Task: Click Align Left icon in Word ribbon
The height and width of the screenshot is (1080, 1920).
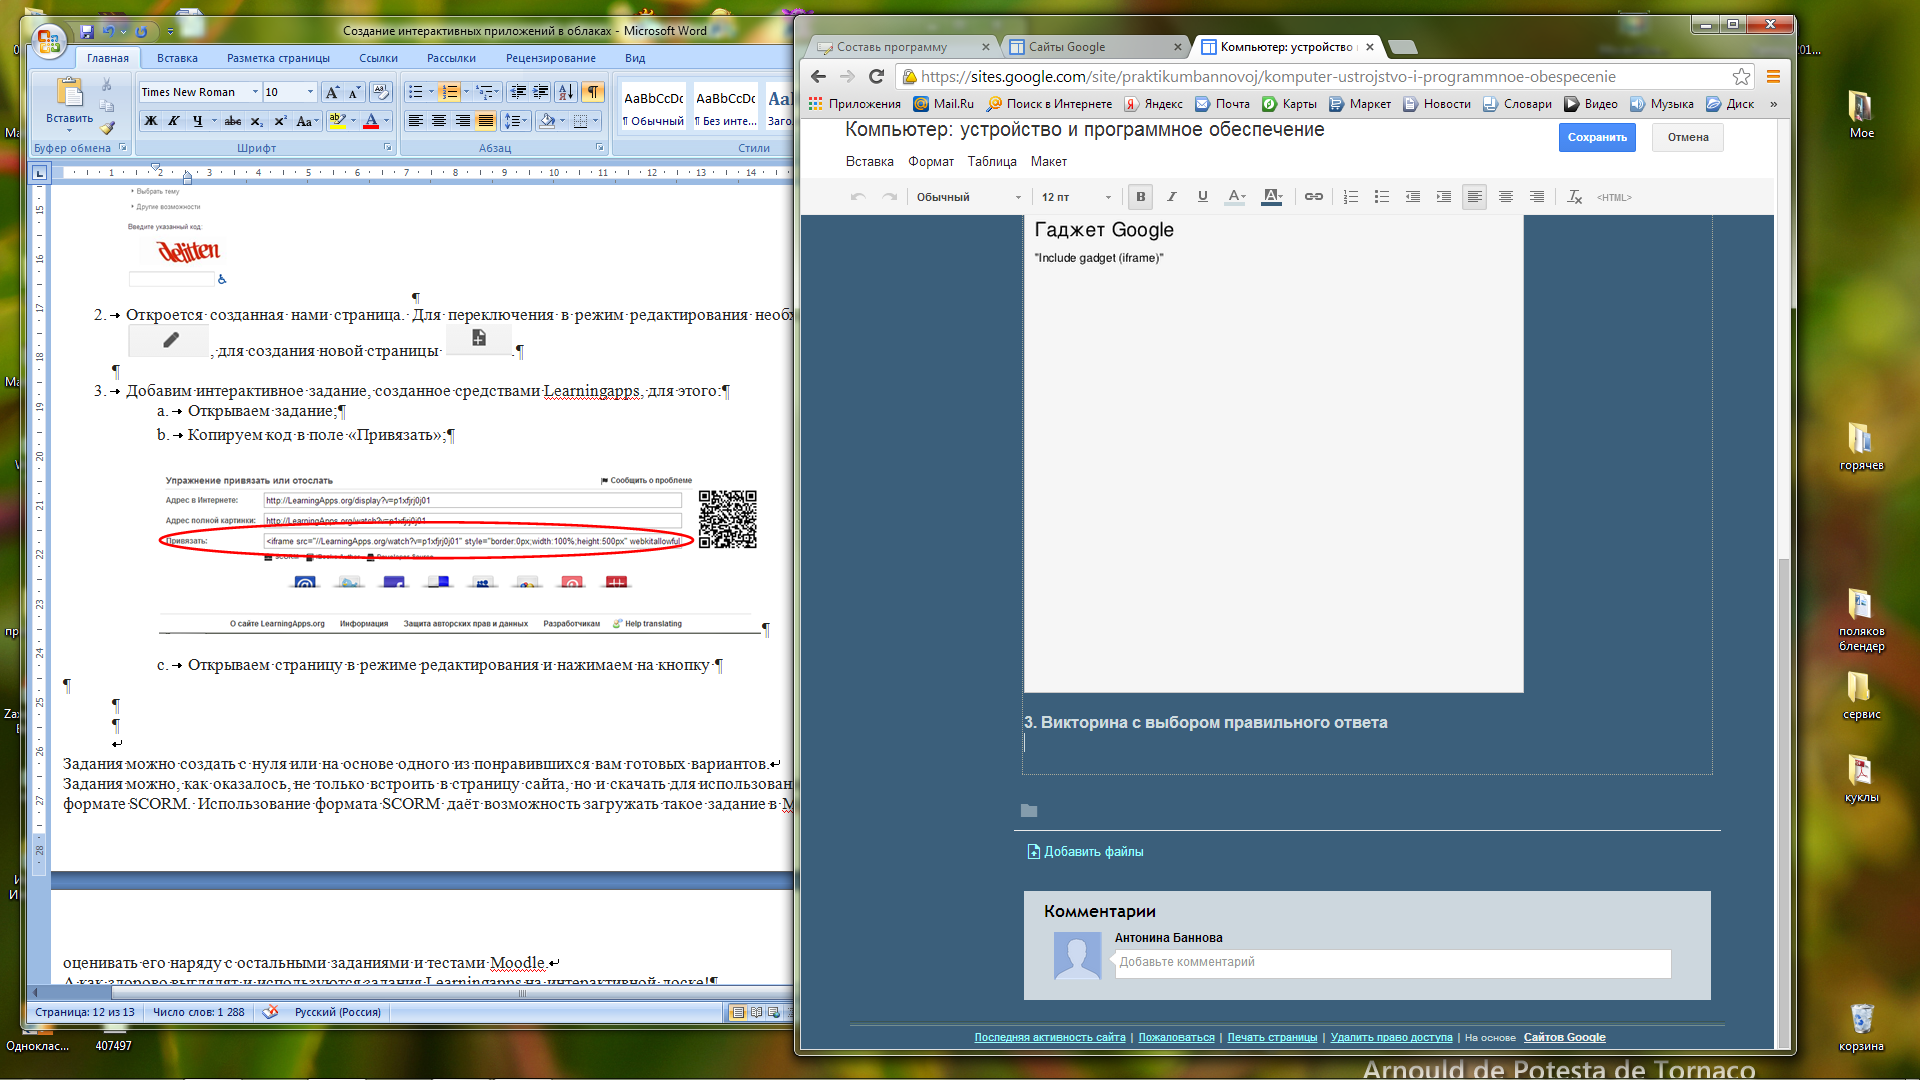Action: click(416, 121)
